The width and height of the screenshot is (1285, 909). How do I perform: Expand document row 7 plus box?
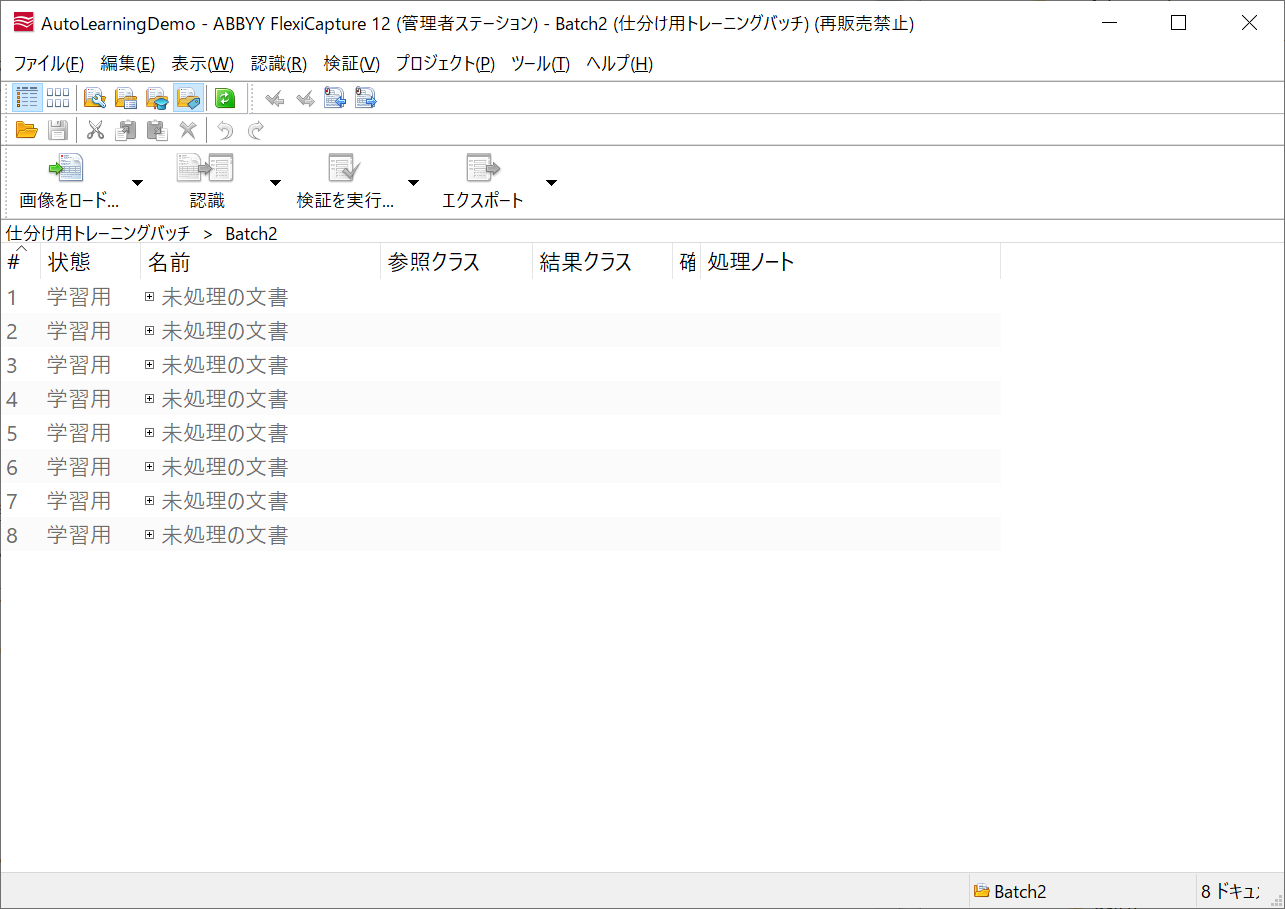click(x=150, y=501)
